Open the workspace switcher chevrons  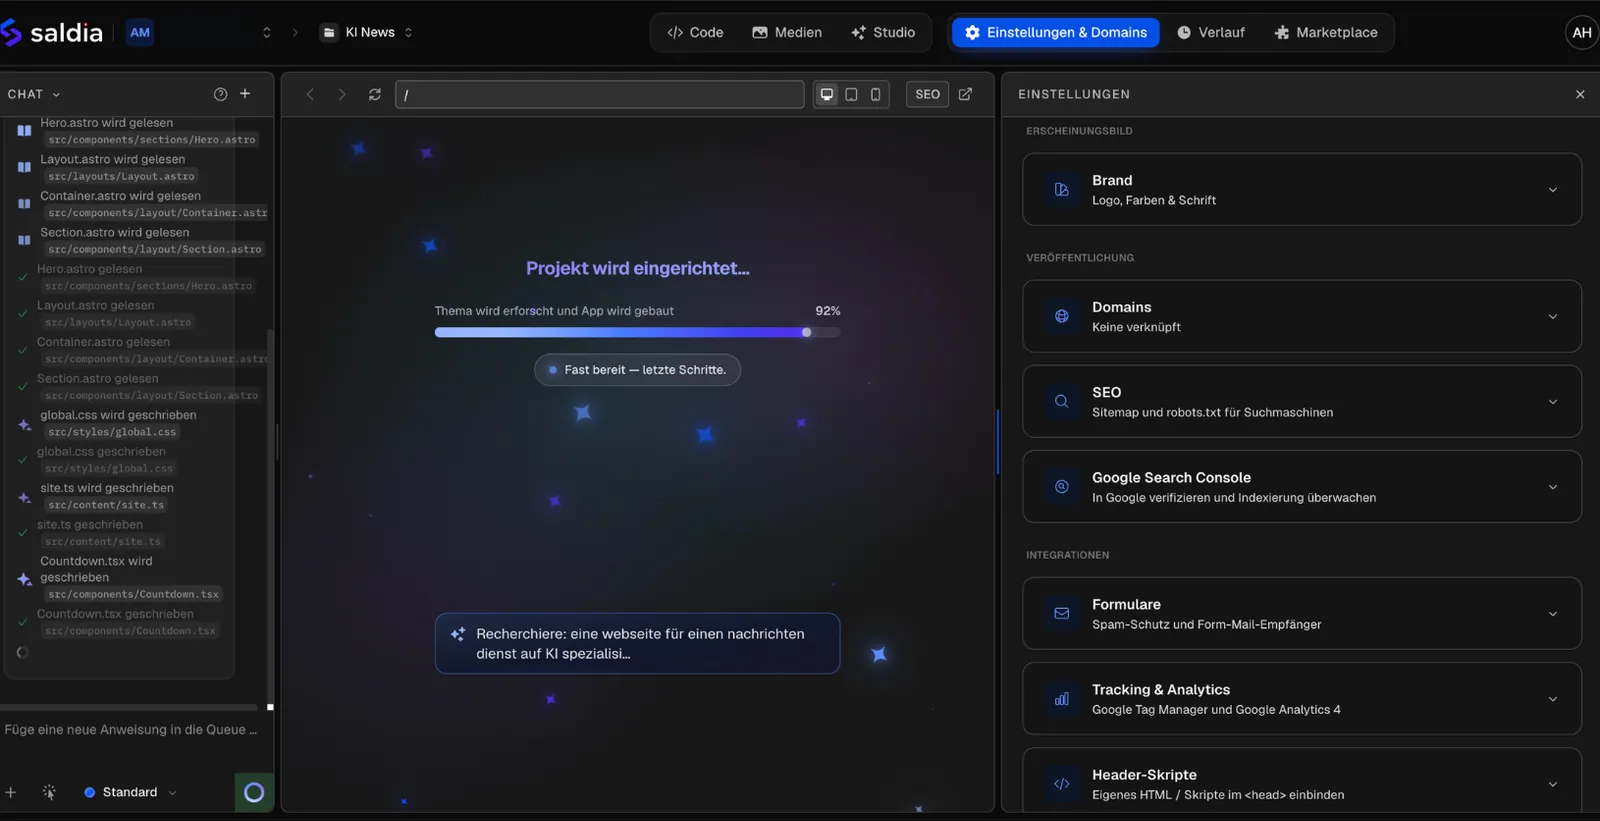pyautogui.click(x=266, y=33)
